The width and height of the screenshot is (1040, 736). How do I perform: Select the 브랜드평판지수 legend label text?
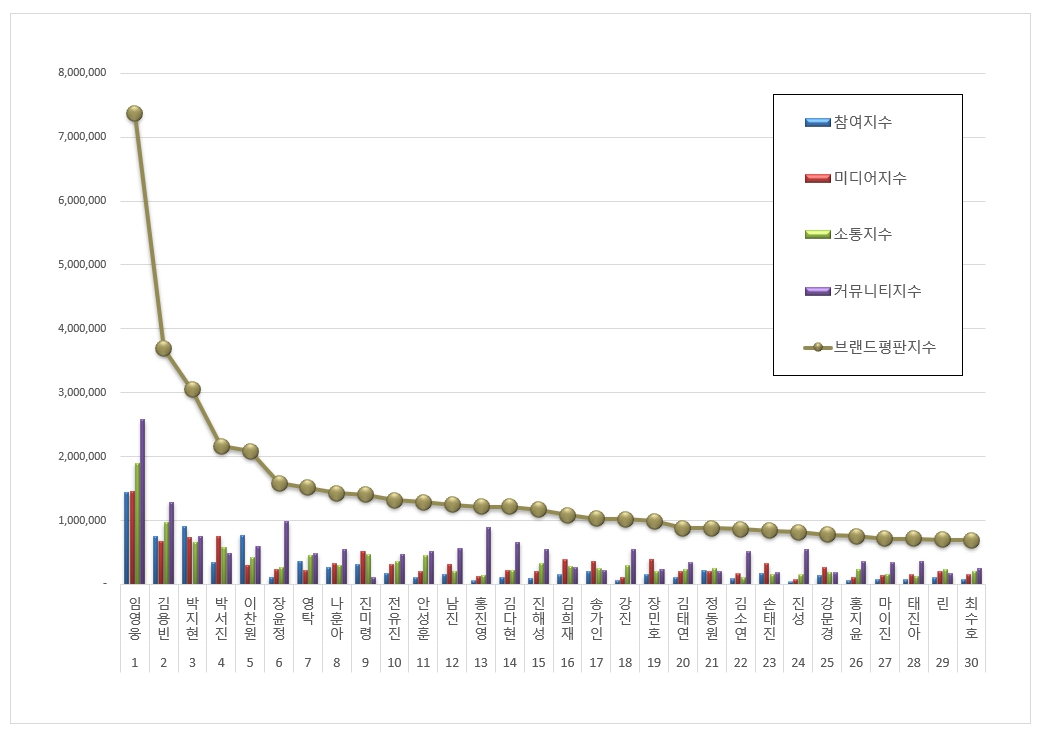click(x=885, y=347)
